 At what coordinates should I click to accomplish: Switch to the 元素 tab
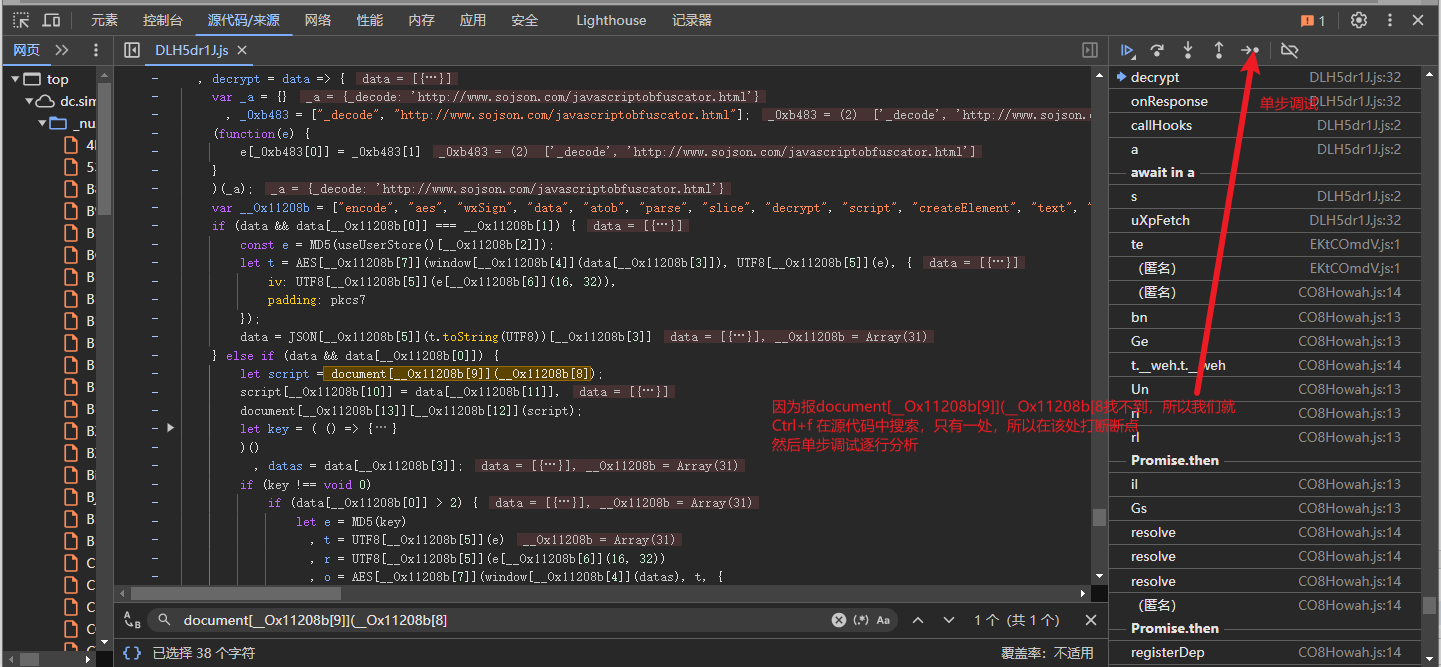coord(104,20)
